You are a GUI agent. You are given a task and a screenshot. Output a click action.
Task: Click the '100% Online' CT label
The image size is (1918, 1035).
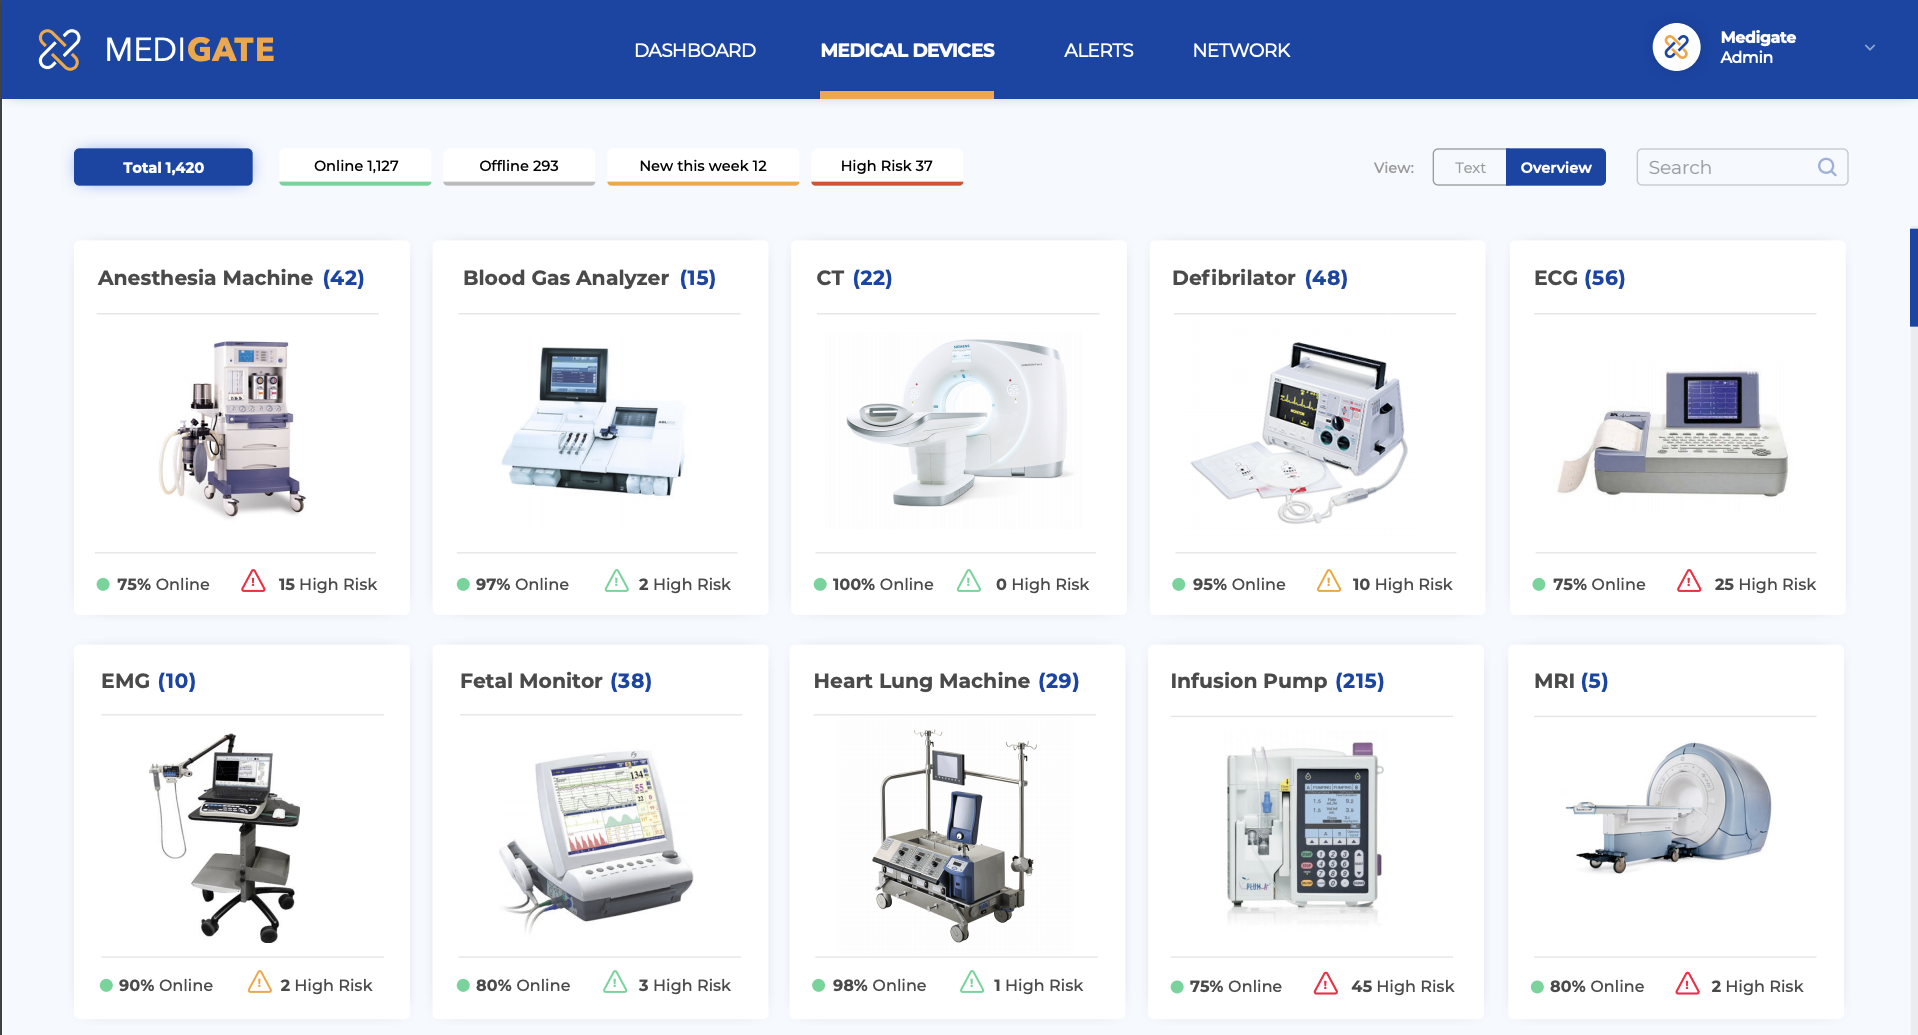(x=883, y=584)
